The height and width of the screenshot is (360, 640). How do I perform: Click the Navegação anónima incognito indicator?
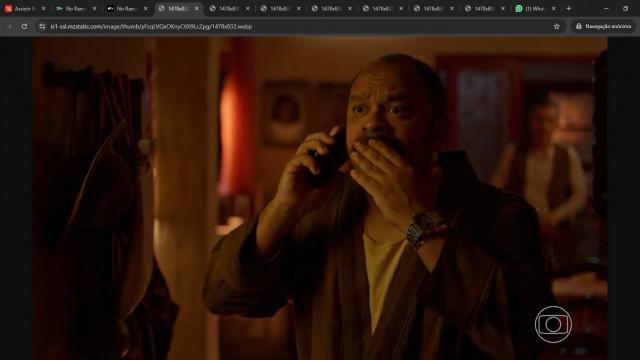coord(604,27)
